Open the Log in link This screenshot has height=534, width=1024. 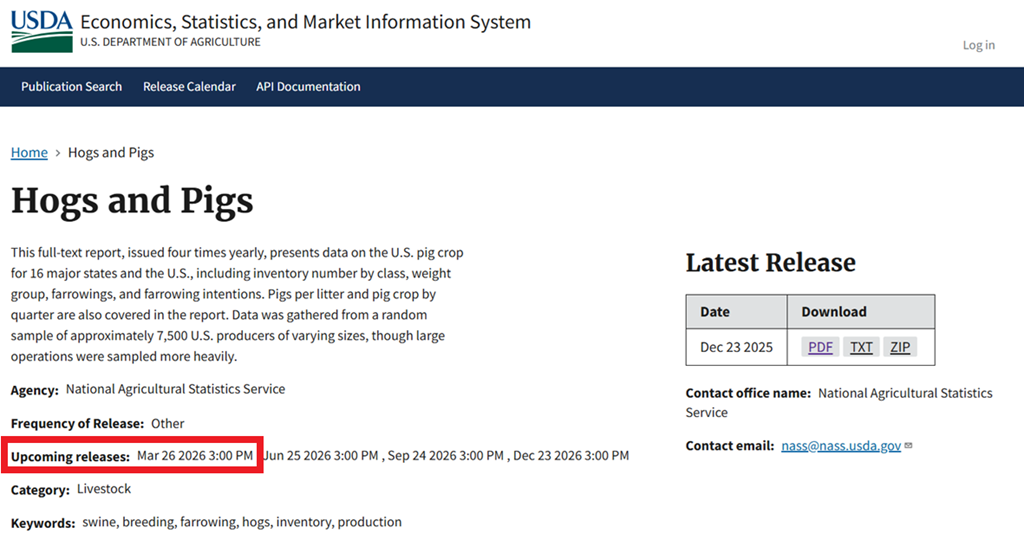[x=978, y=45]
